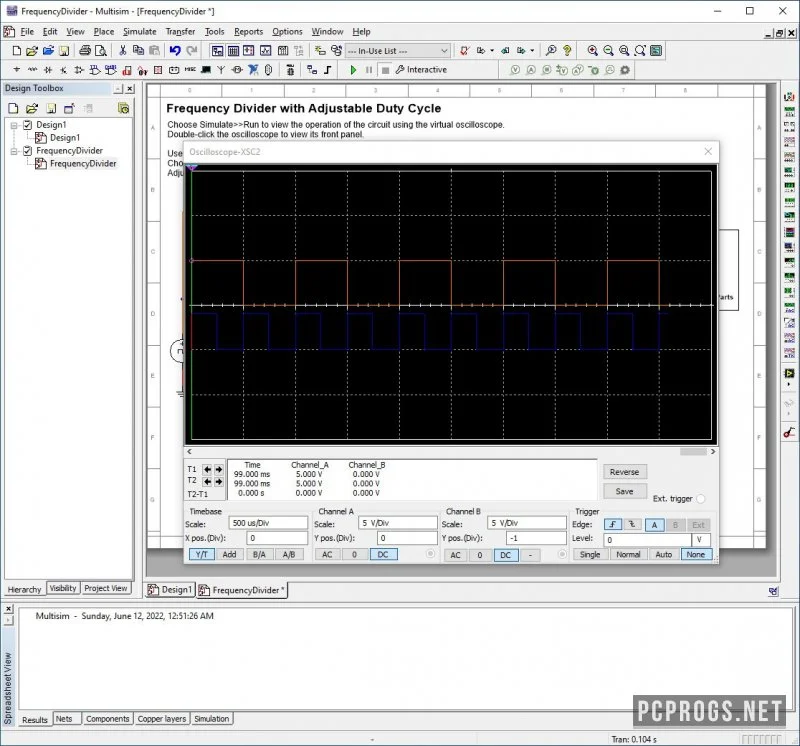Click T1 cursor right arrow
The height and width of the screenshot is (746, 800).
[218, 469]
